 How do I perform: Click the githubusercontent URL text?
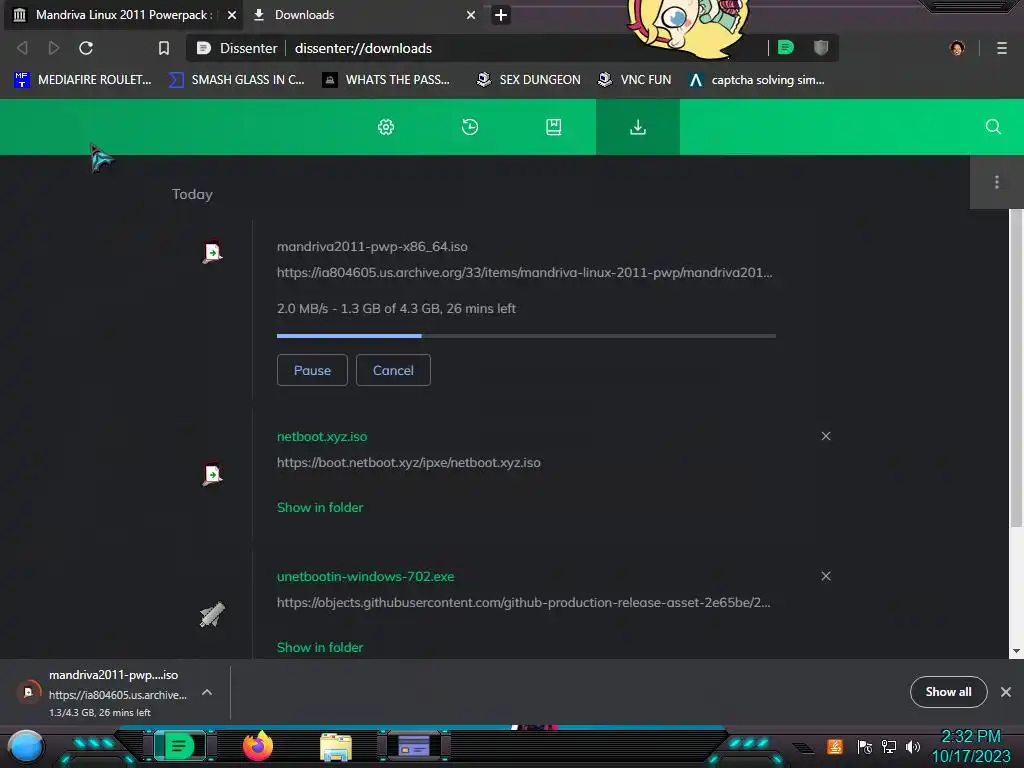[x=524, y=602]
